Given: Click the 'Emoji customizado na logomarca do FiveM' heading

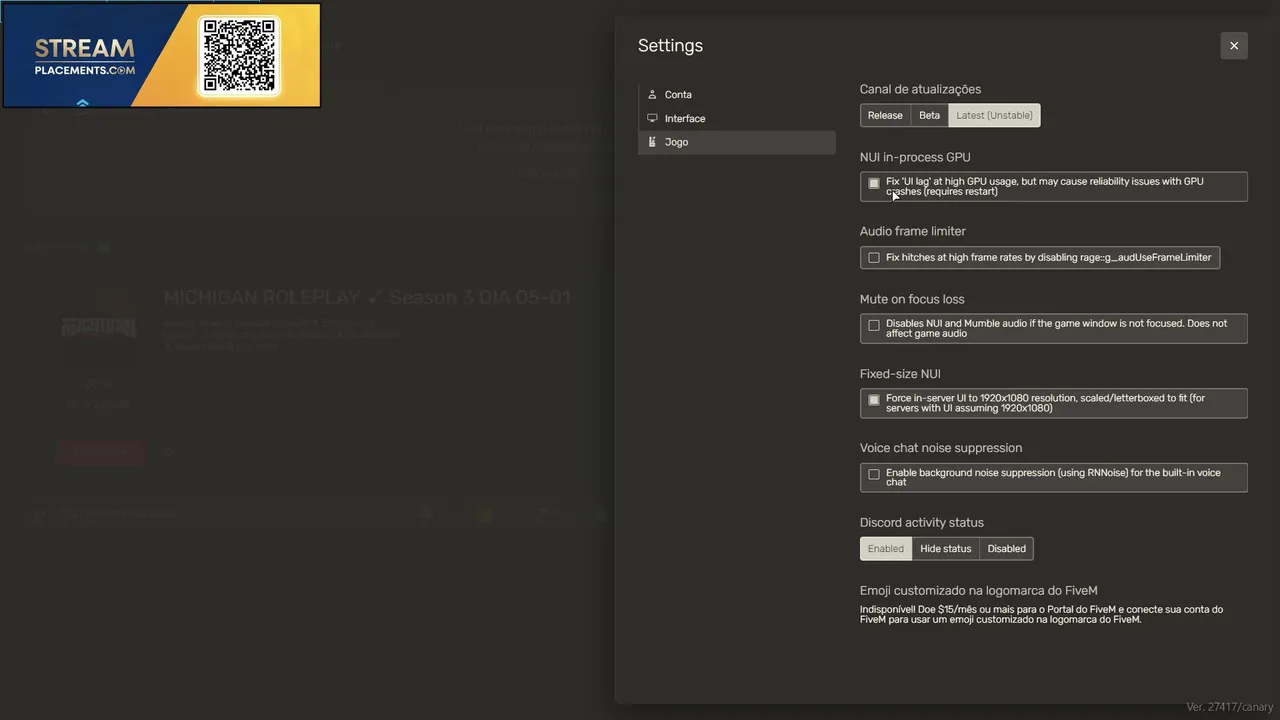Looking at the screenshot, I should point(979,591).
